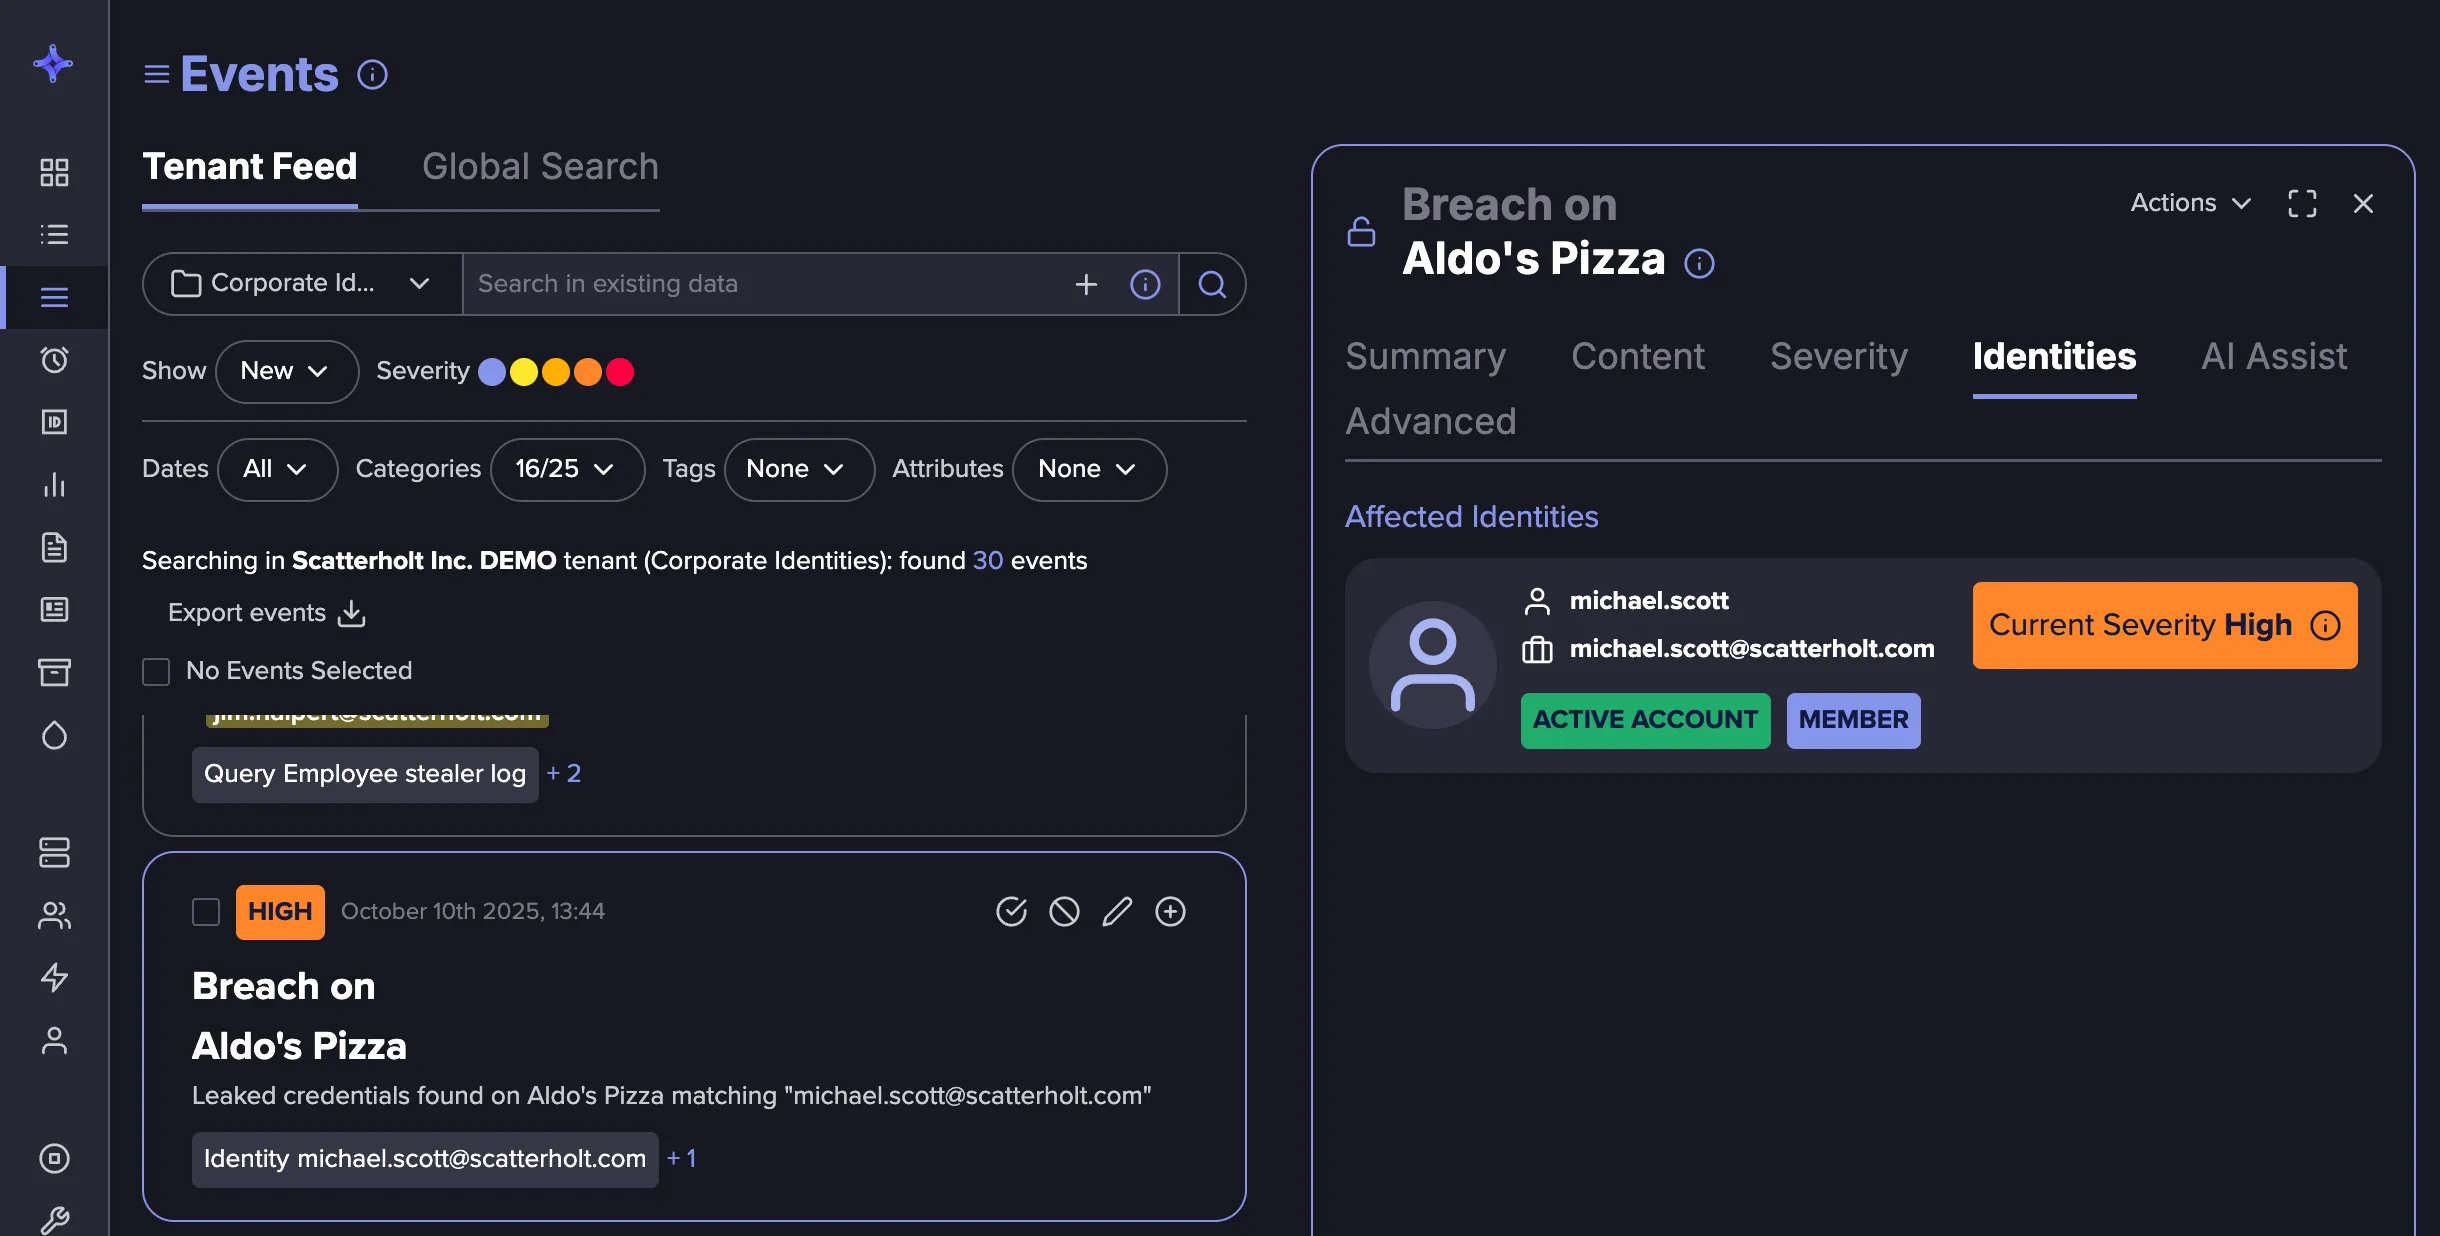Screen dimensions: 2440x1236
Task: Add search term with plus icon
Action: (1086, 285)
